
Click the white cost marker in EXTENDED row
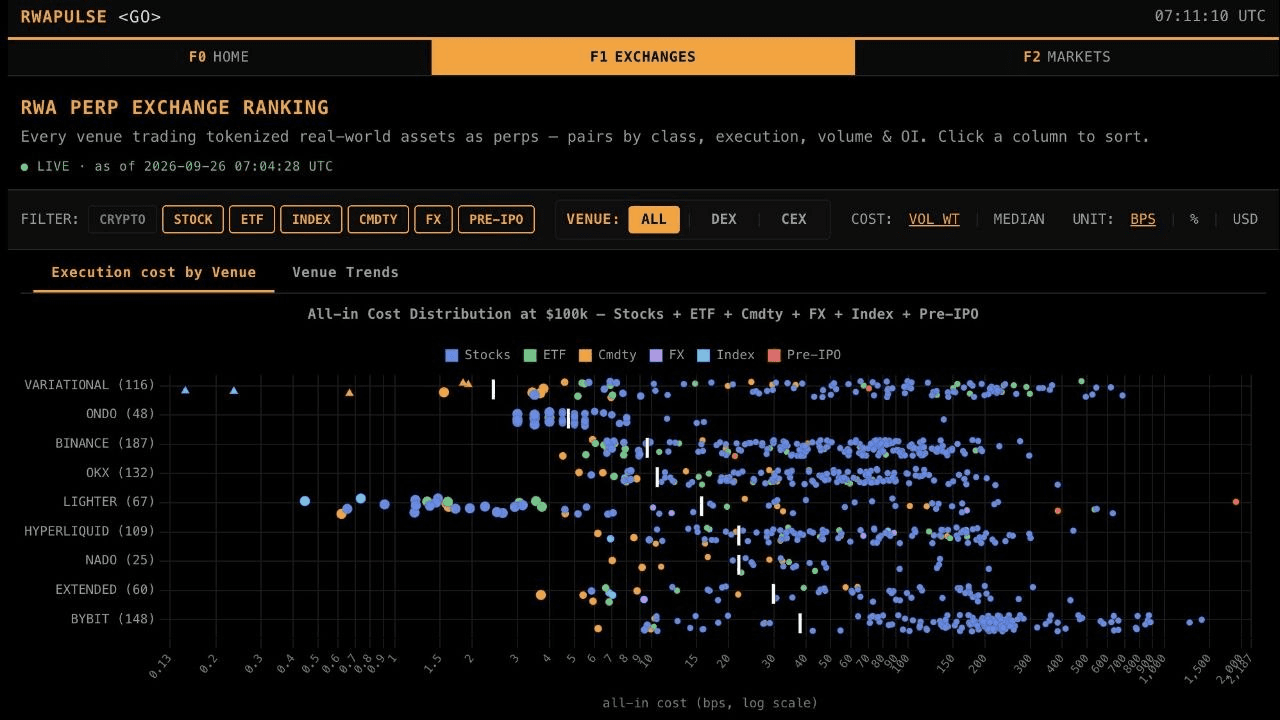pyautogui.click(x=773, y=594)
